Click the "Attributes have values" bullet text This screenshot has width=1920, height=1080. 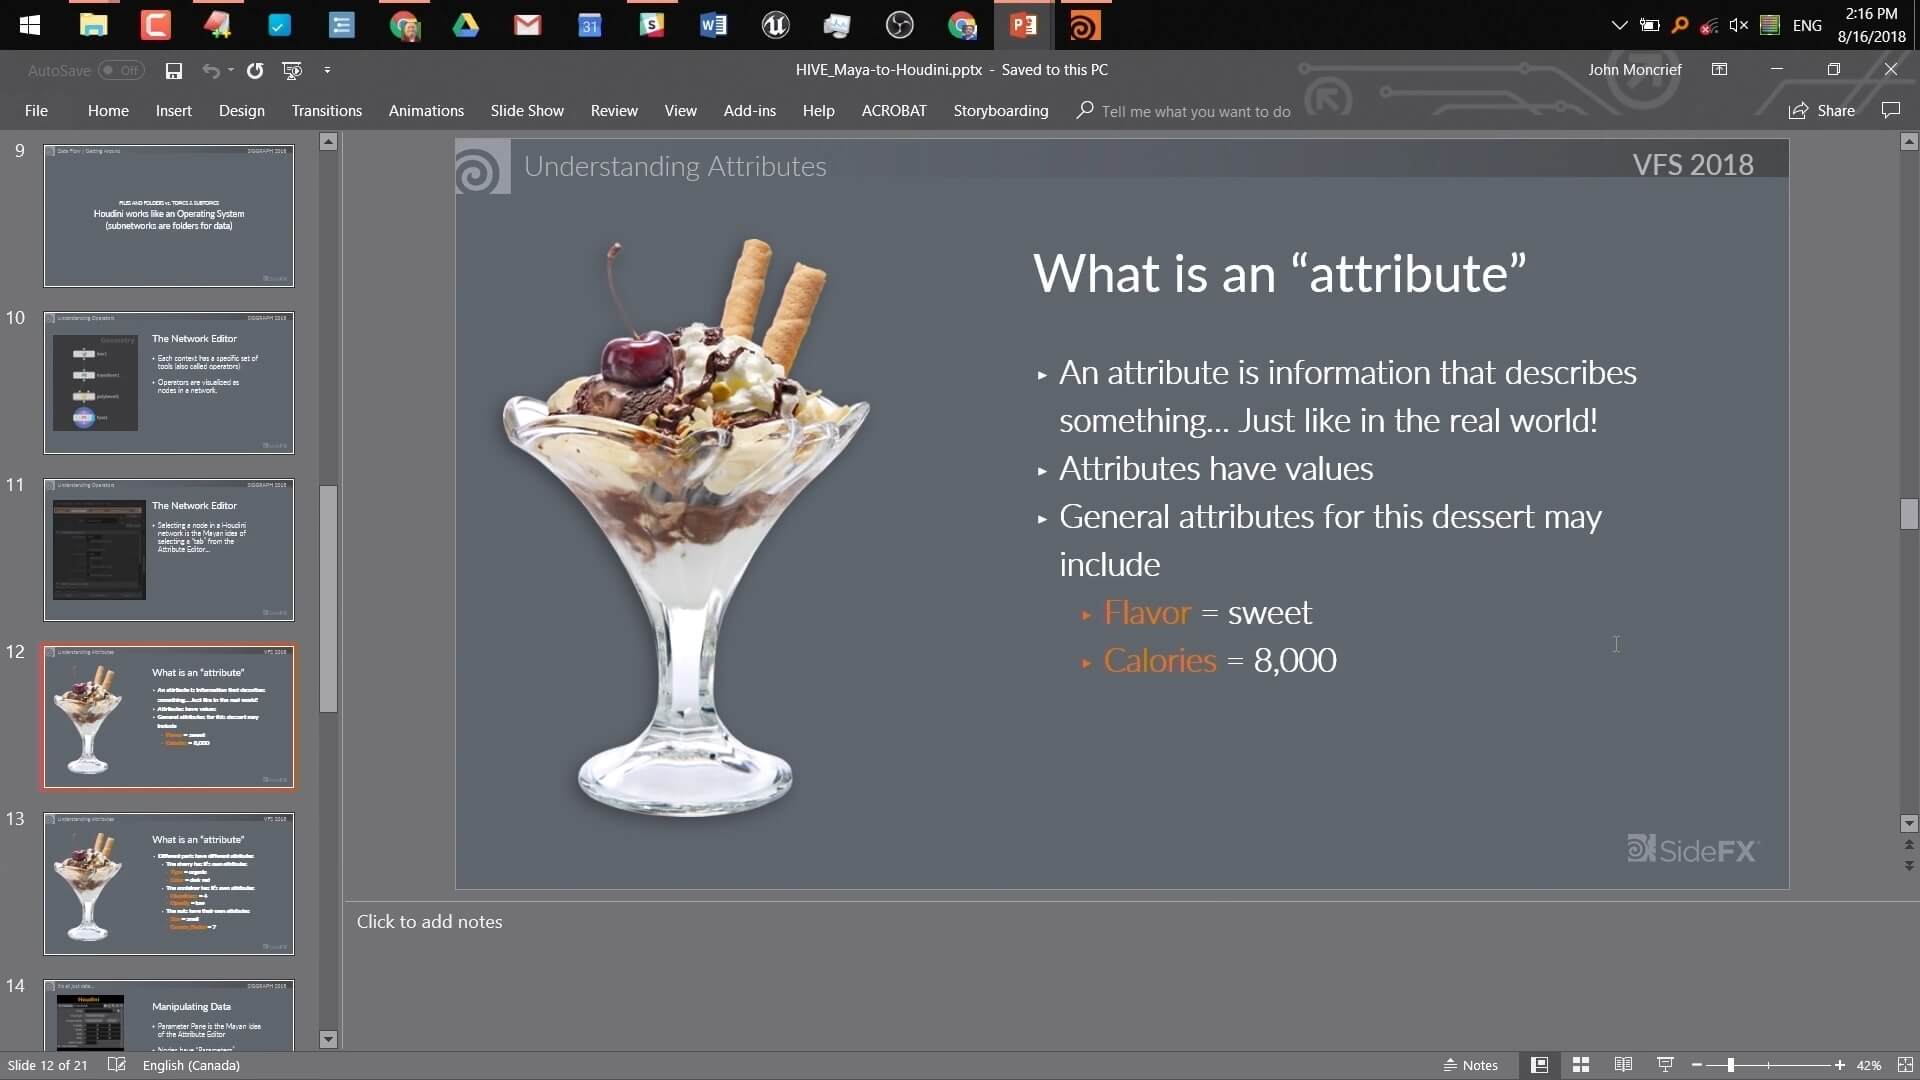(x=1216, y=469)
